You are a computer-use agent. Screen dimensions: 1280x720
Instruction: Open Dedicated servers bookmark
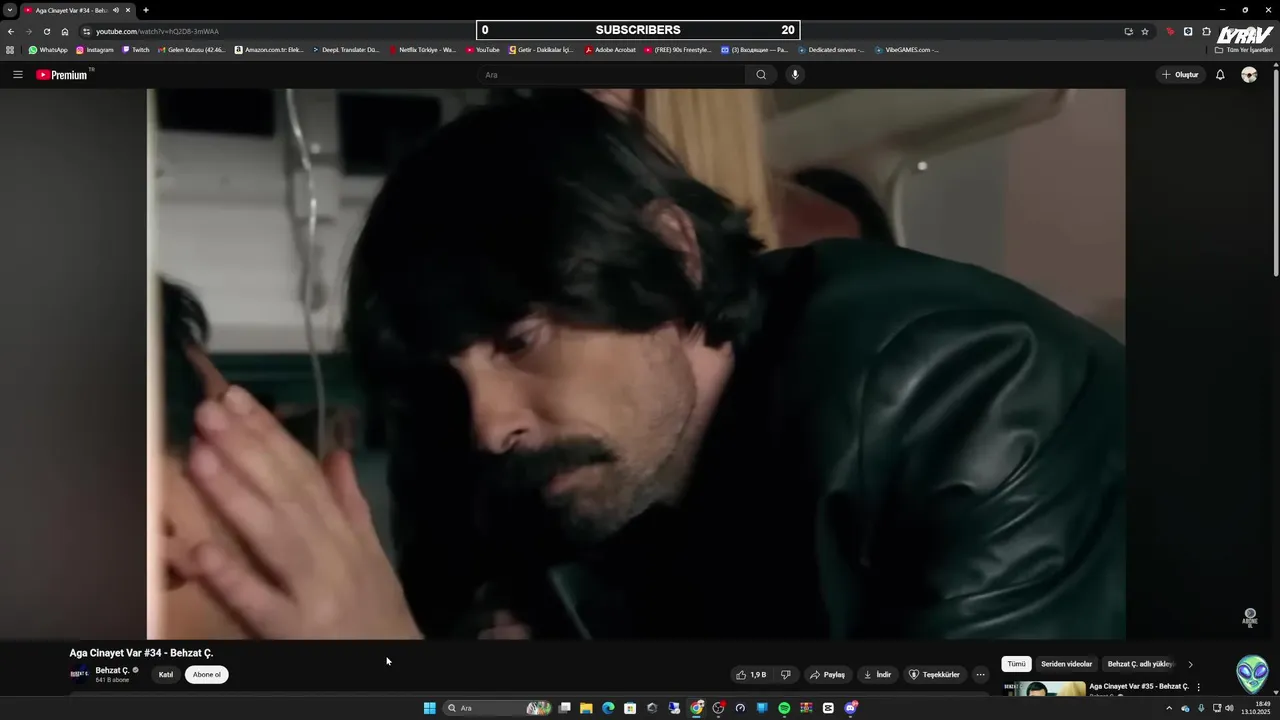pos(832,50)
